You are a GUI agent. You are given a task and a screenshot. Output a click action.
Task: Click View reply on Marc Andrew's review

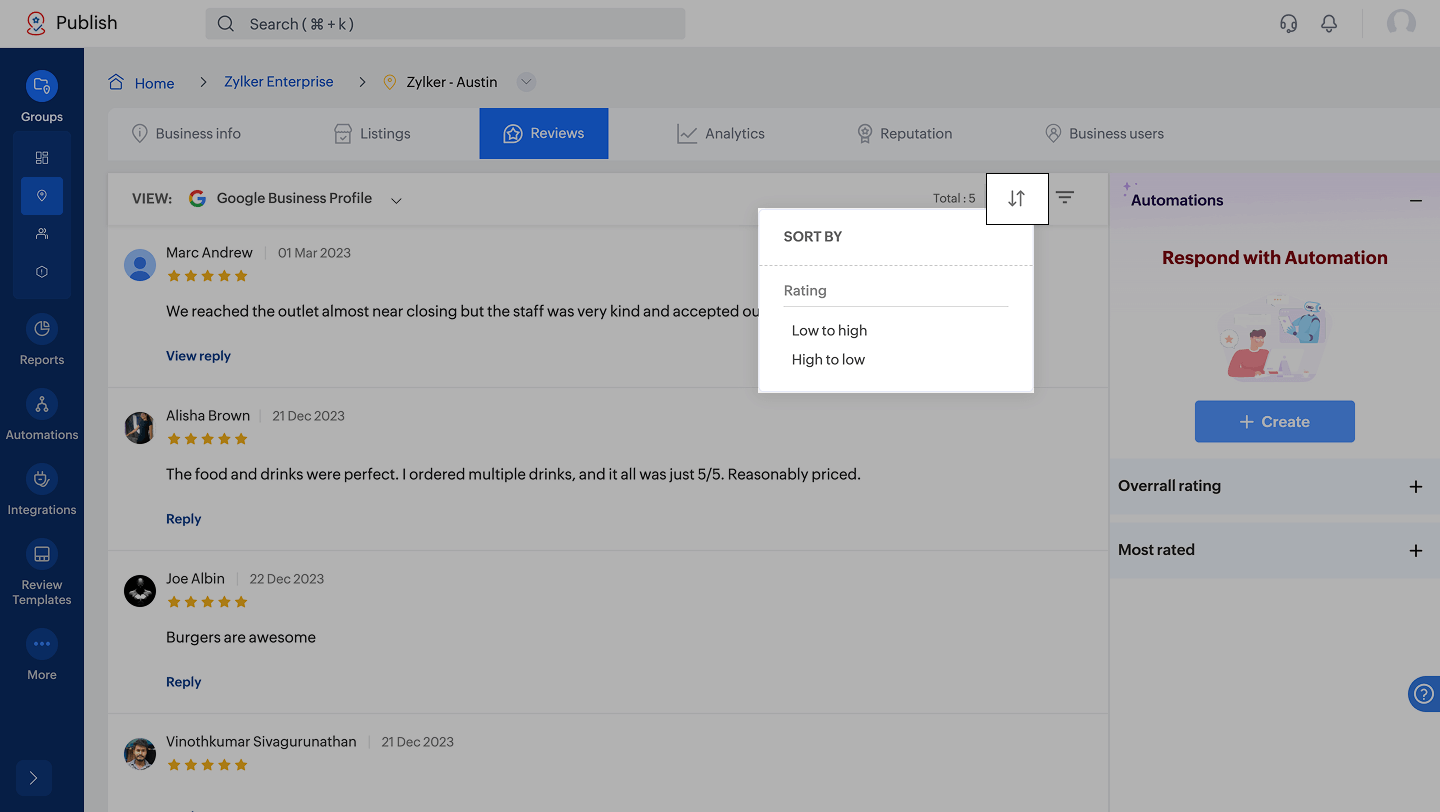(x=198, y=356)
